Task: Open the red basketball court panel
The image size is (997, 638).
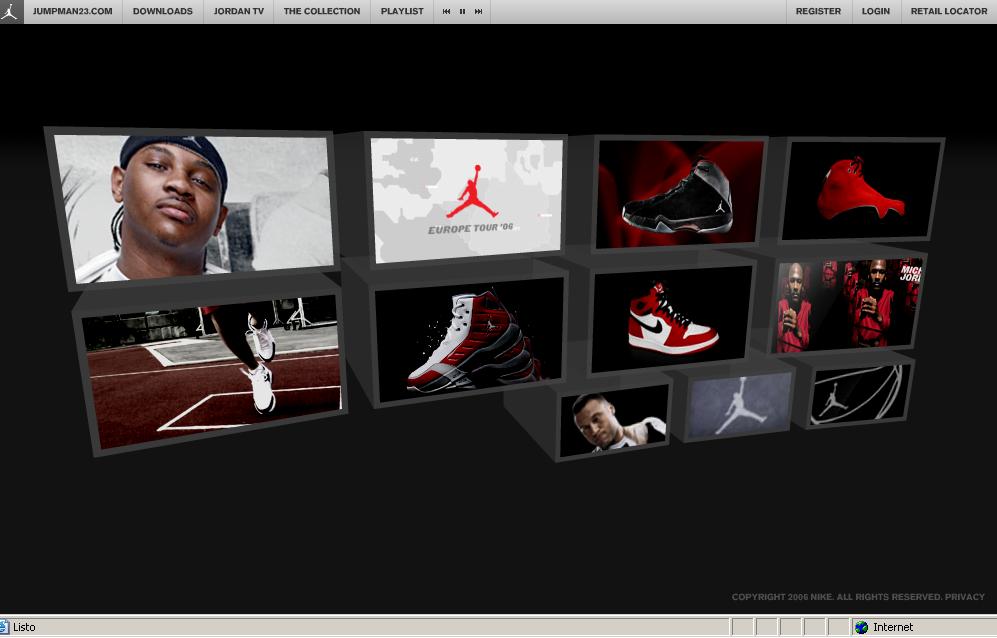Action: (214, 371)
